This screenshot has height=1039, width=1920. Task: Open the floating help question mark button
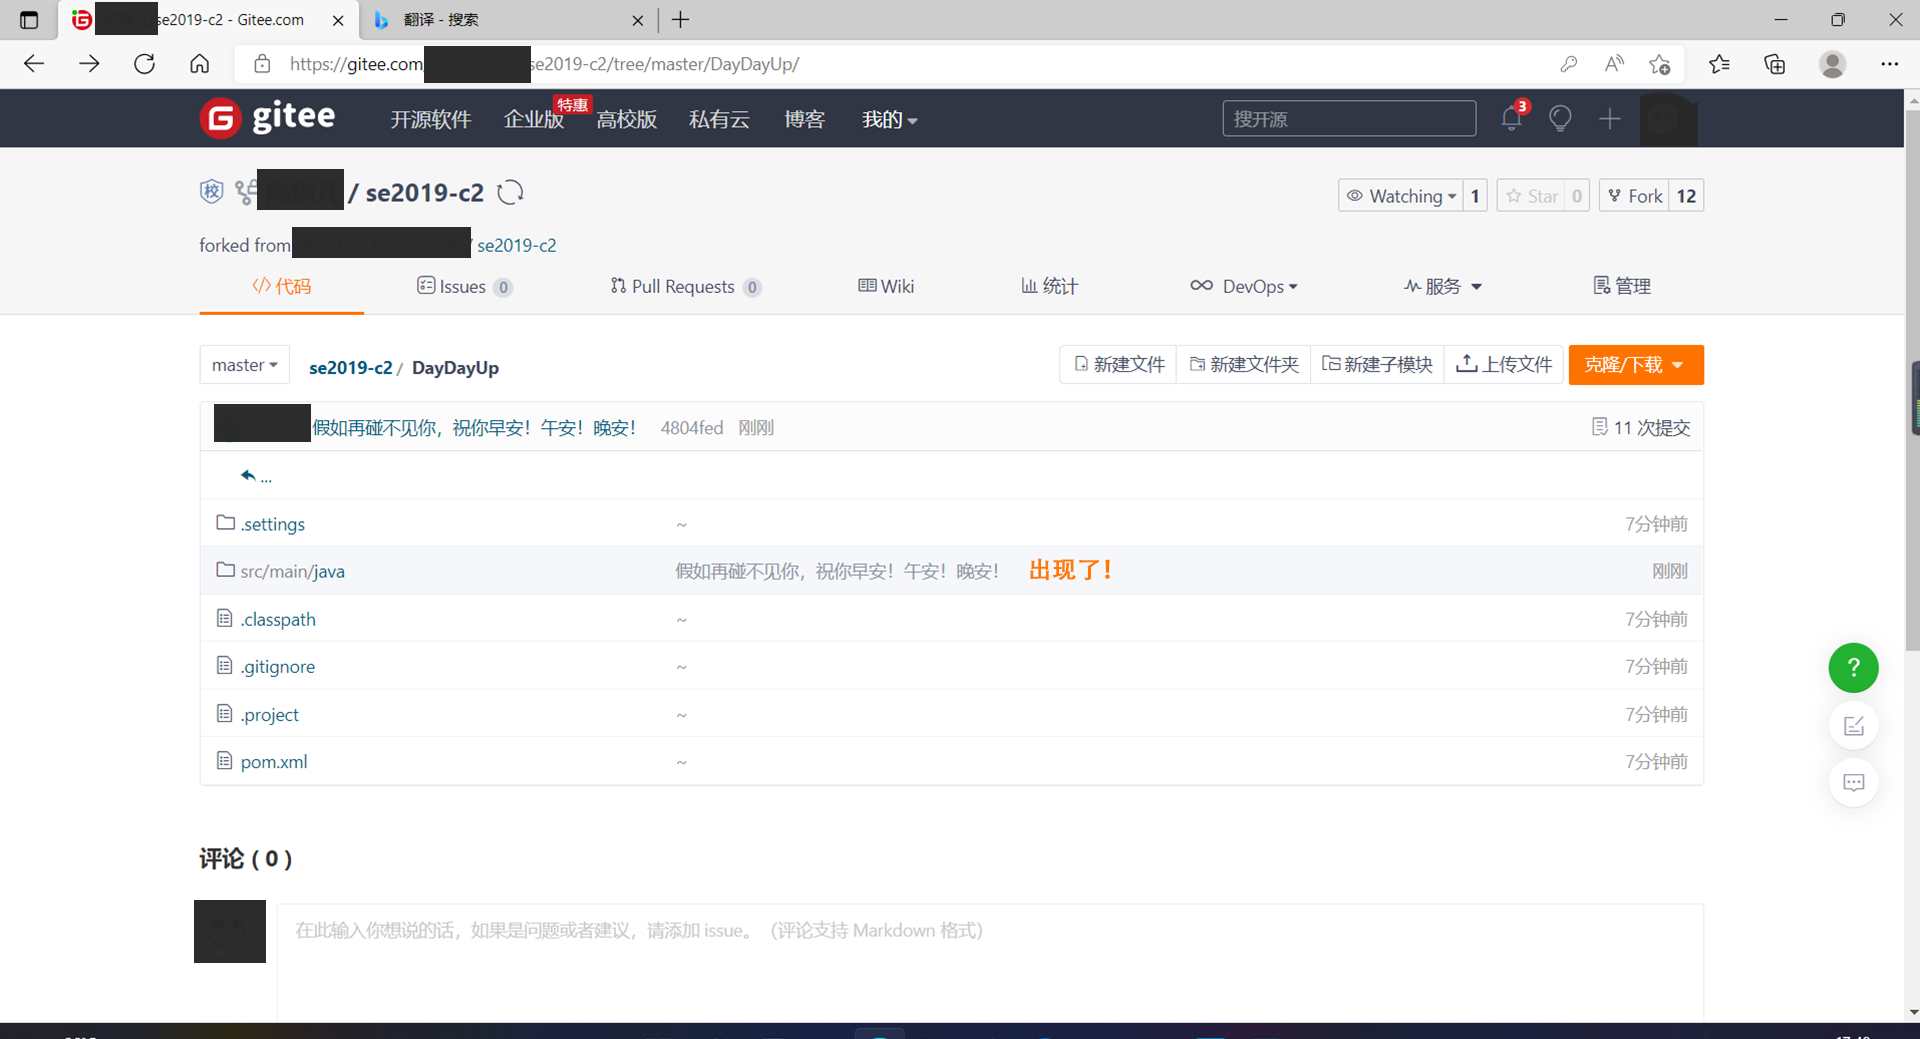pos(1853,667)
